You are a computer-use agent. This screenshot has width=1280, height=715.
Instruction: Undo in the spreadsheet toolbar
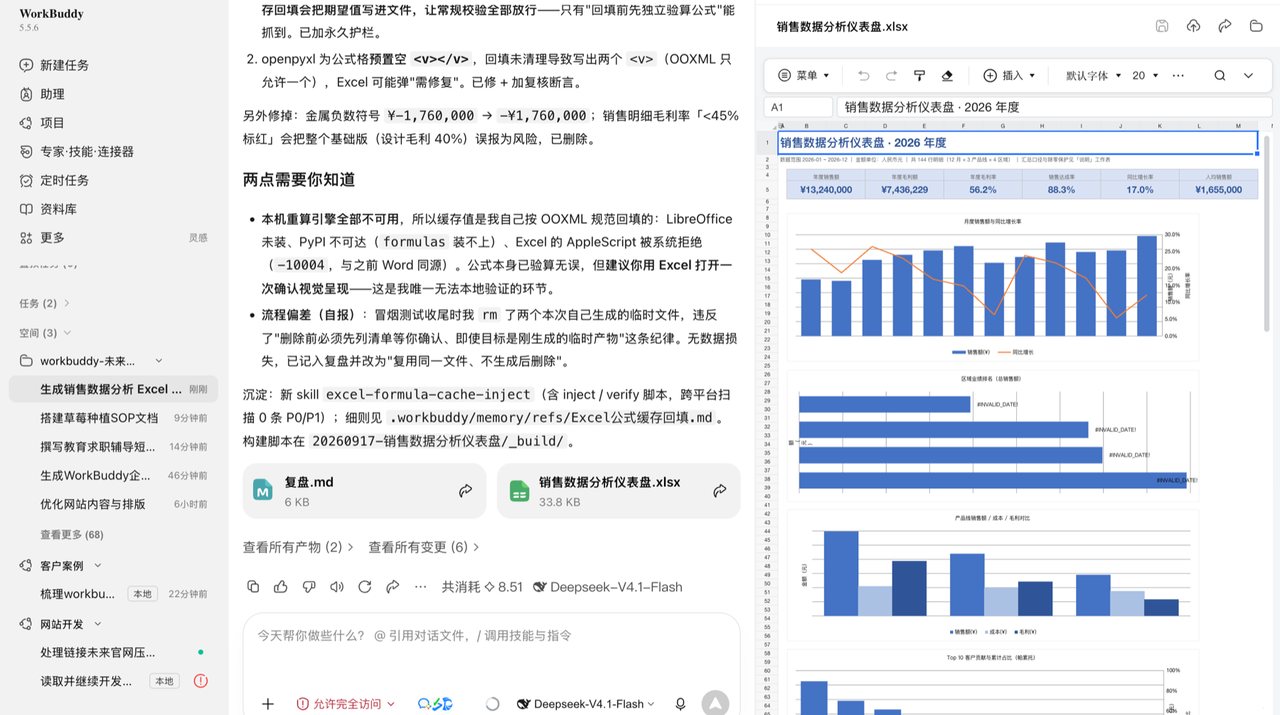tap(863, 75)
